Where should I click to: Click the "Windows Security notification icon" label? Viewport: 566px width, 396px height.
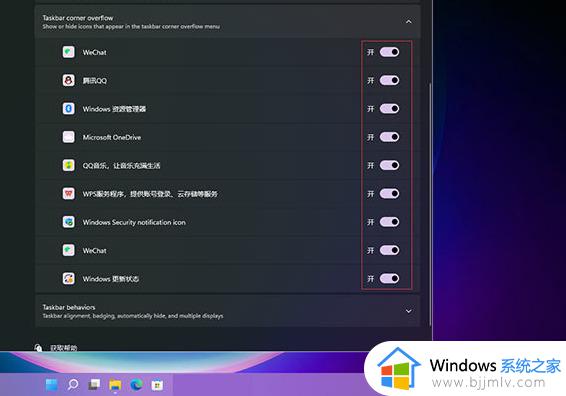134,222
